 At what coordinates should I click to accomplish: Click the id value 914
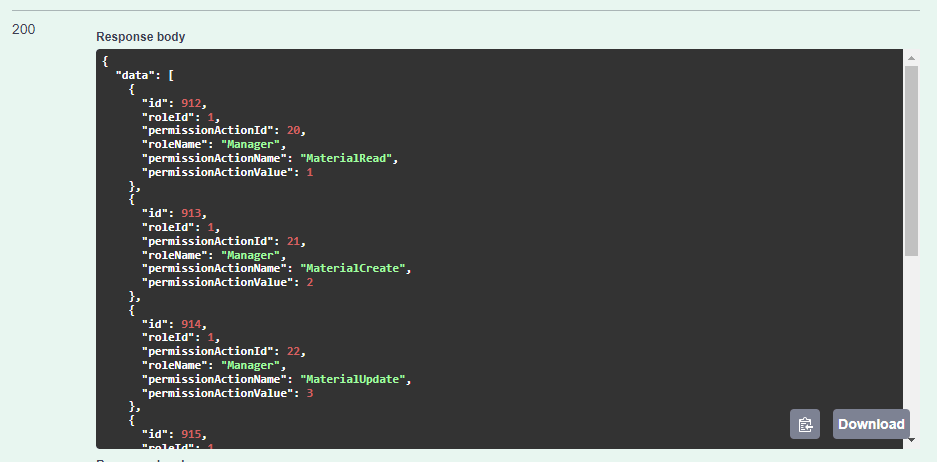tap(191, 324)
